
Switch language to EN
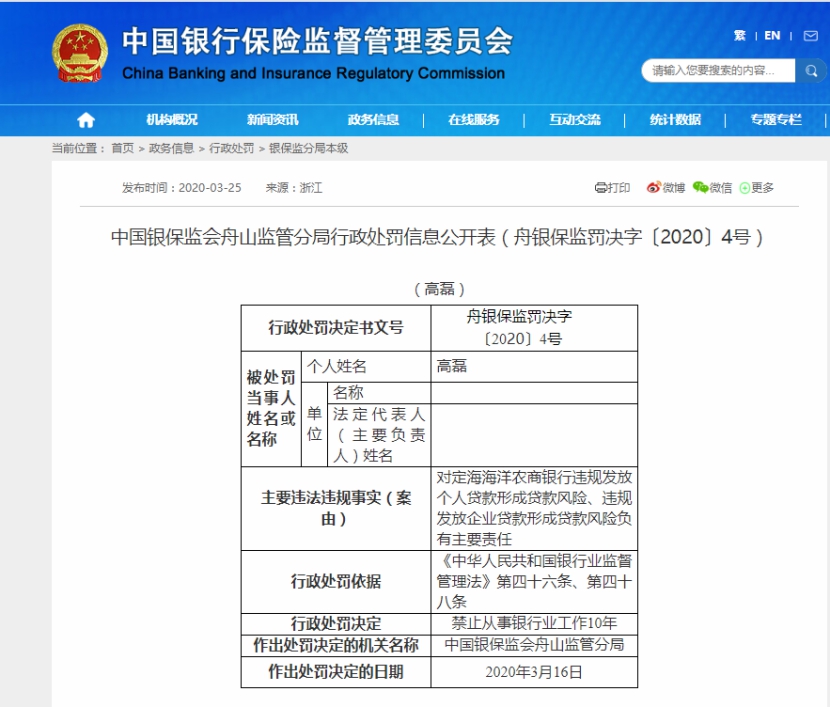(773, 36)
